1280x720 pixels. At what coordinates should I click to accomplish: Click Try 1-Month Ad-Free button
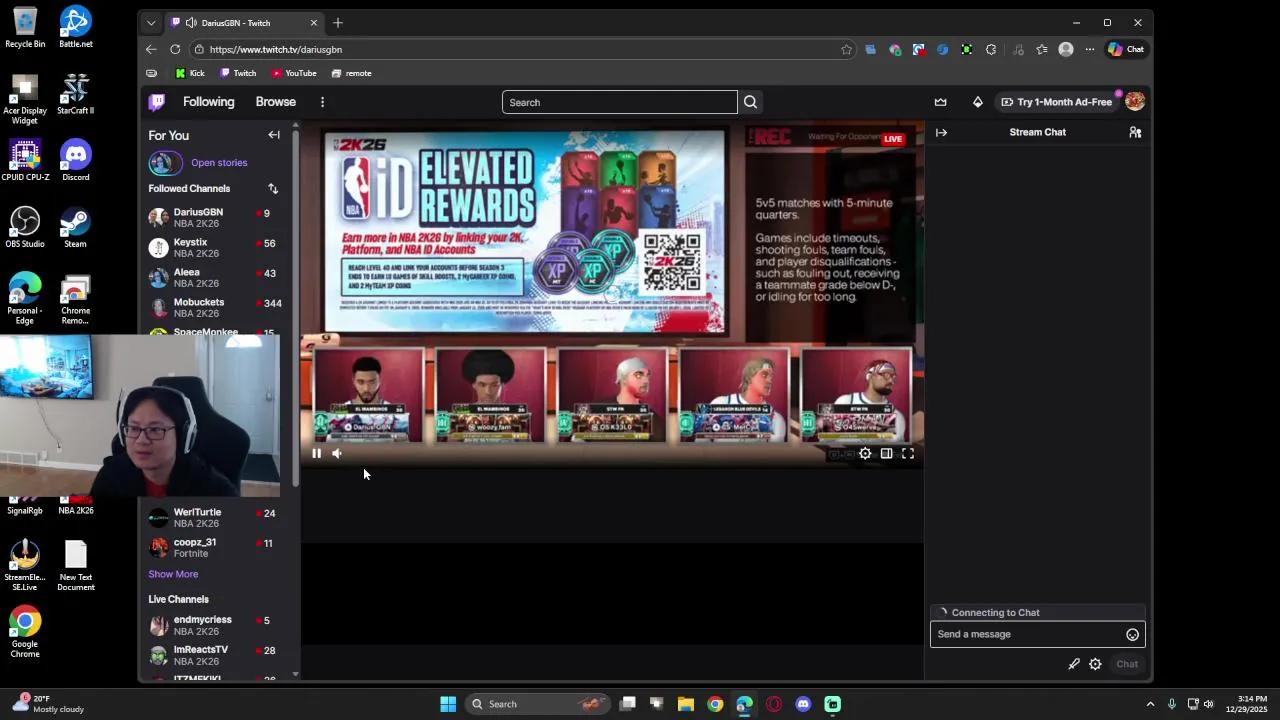1056,102
